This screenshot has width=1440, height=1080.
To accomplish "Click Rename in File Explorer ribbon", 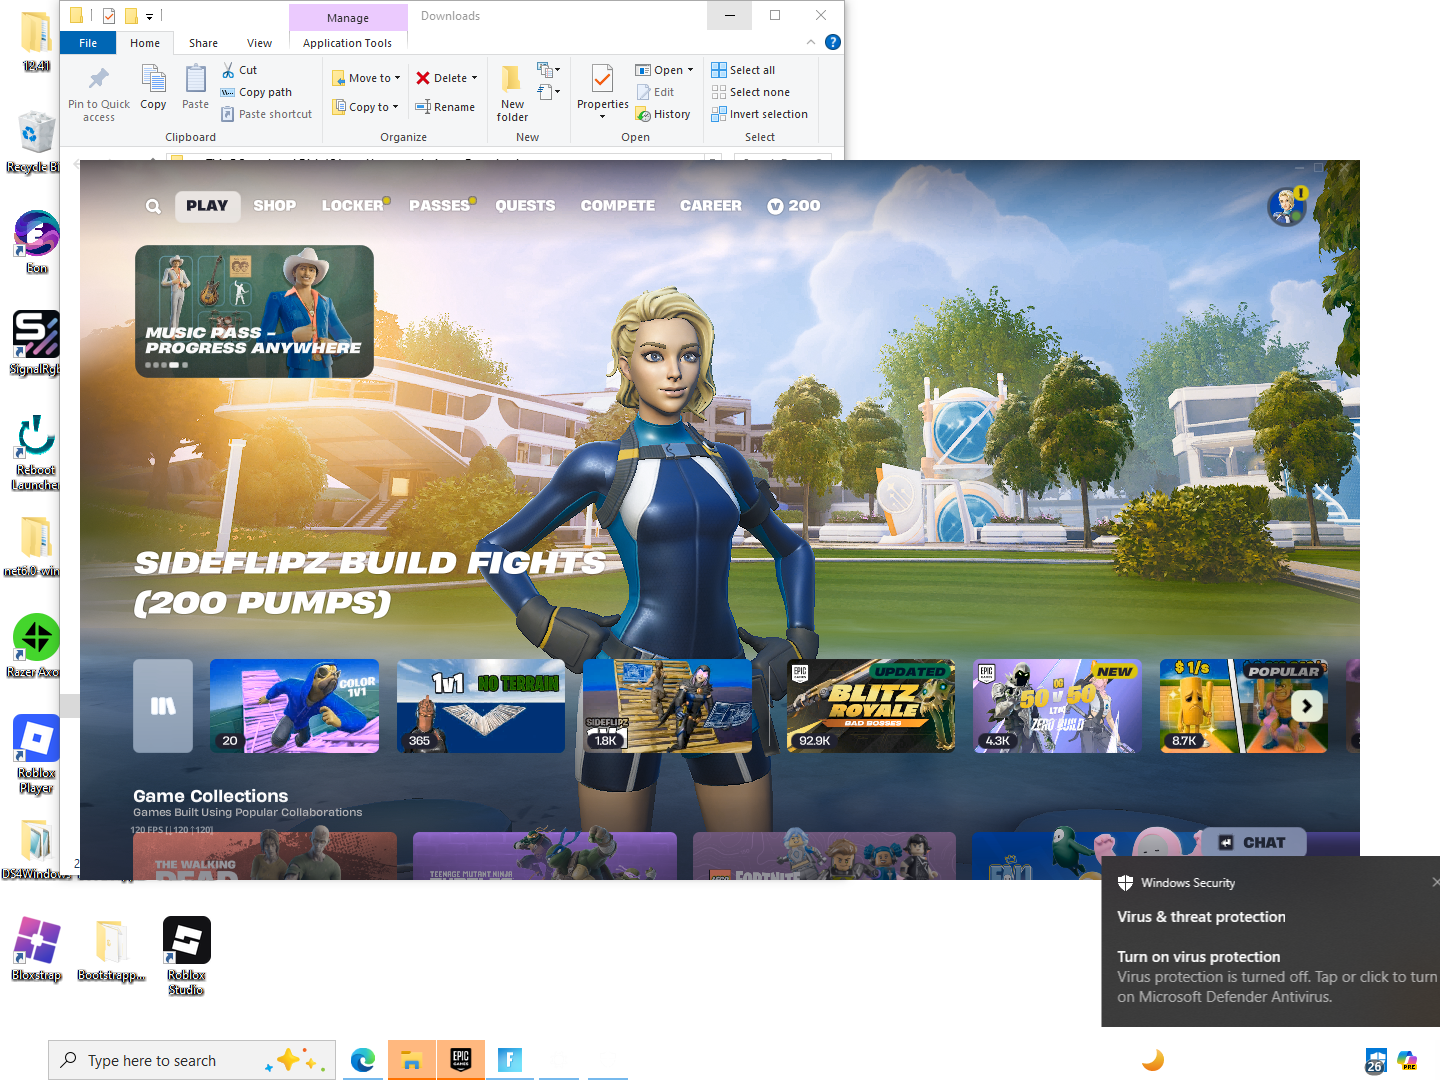I will [x=445, y=107].
